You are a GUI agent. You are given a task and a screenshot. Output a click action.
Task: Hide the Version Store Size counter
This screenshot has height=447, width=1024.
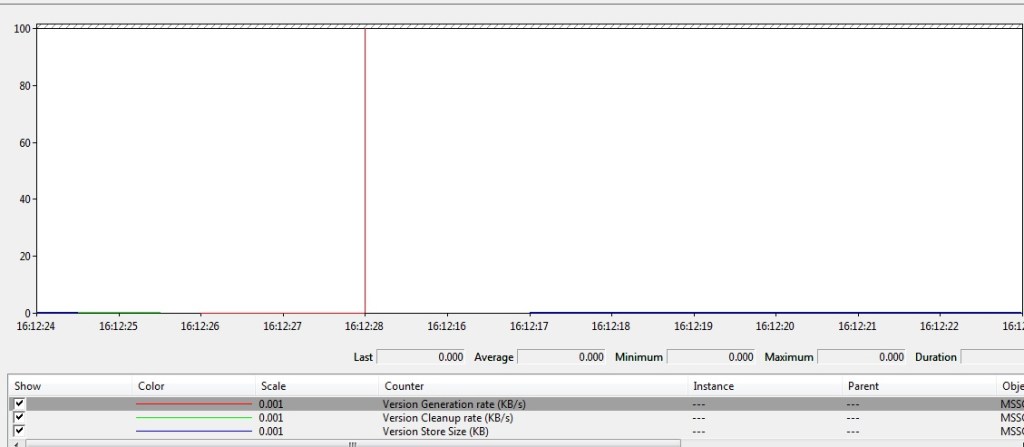[x=20, y=430]
